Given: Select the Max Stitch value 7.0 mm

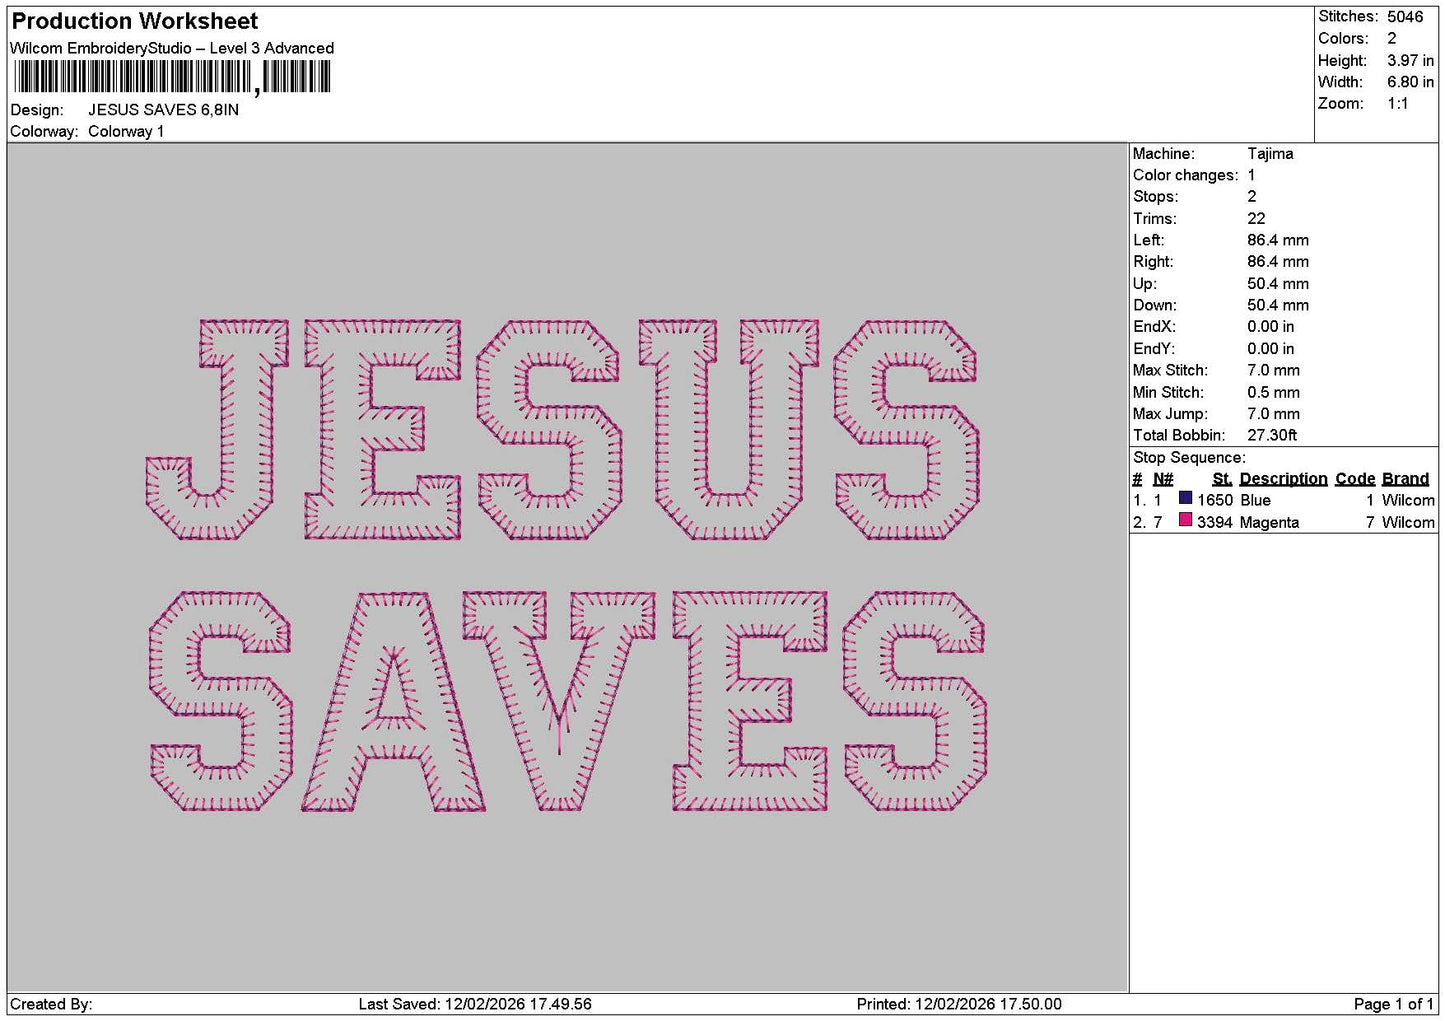Looking at the screenshot, I should point(1273,370).
